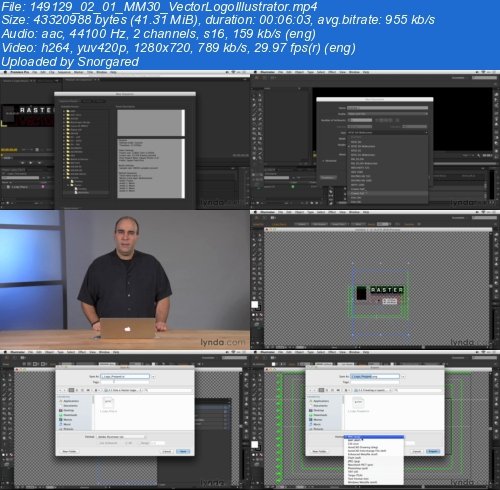Open folder path dropdown in Export dialog
The width and height of the screenshot is (500, 490).
click(373, 390)
